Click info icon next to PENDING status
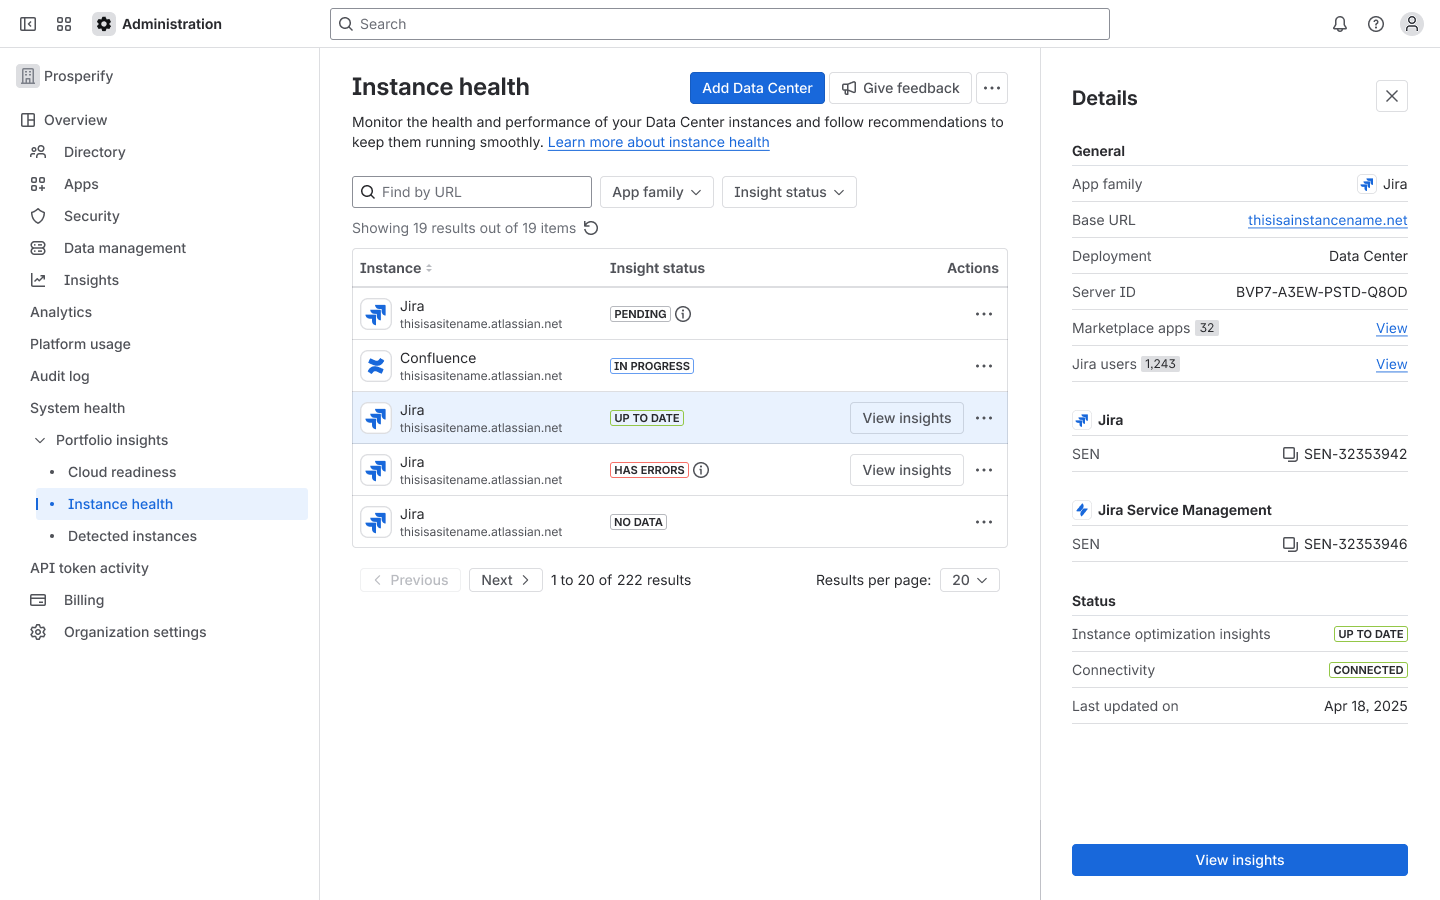 [x=683, y=314]
